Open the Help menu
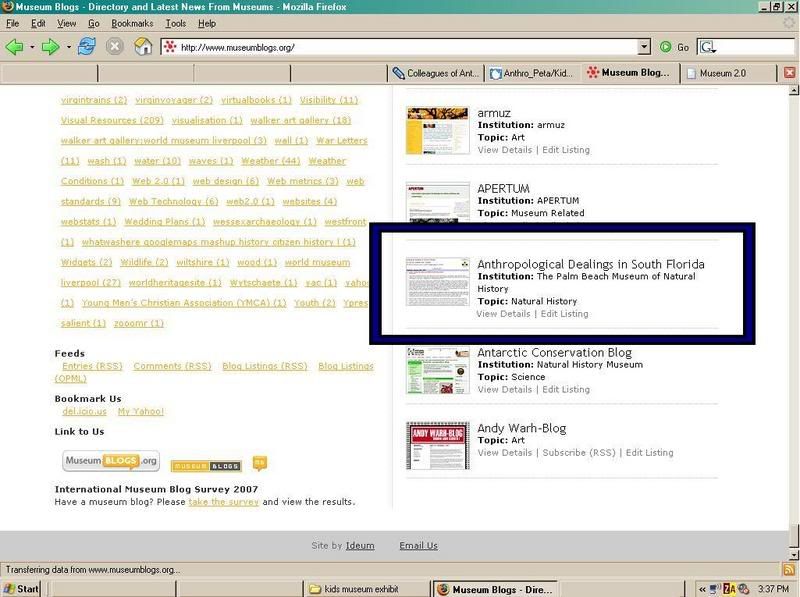 tap(207, 23)
